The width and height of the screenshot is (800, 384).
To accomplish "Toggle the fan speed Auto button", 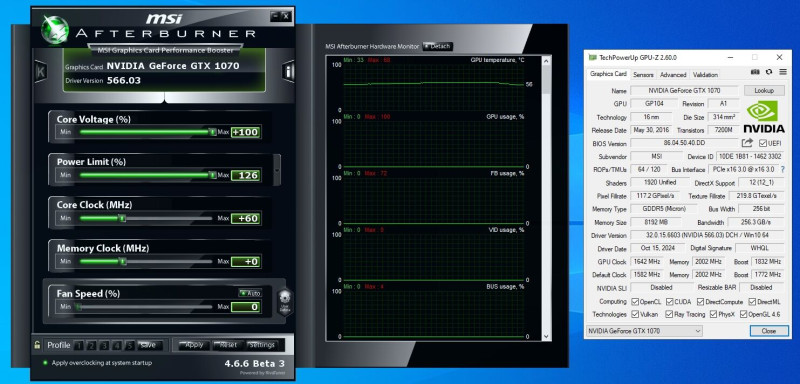I will tap(250, 293).
